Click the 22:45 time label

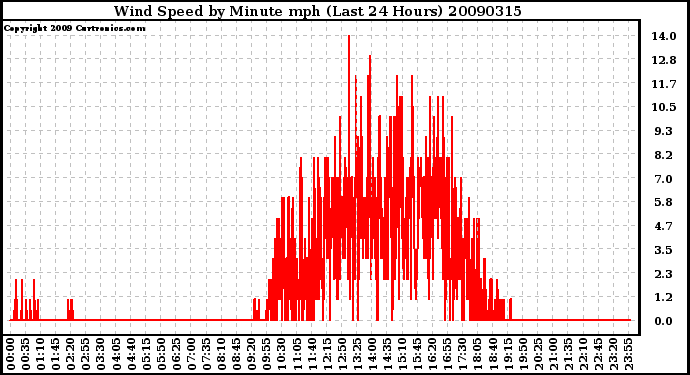click(x=598, y=354)
